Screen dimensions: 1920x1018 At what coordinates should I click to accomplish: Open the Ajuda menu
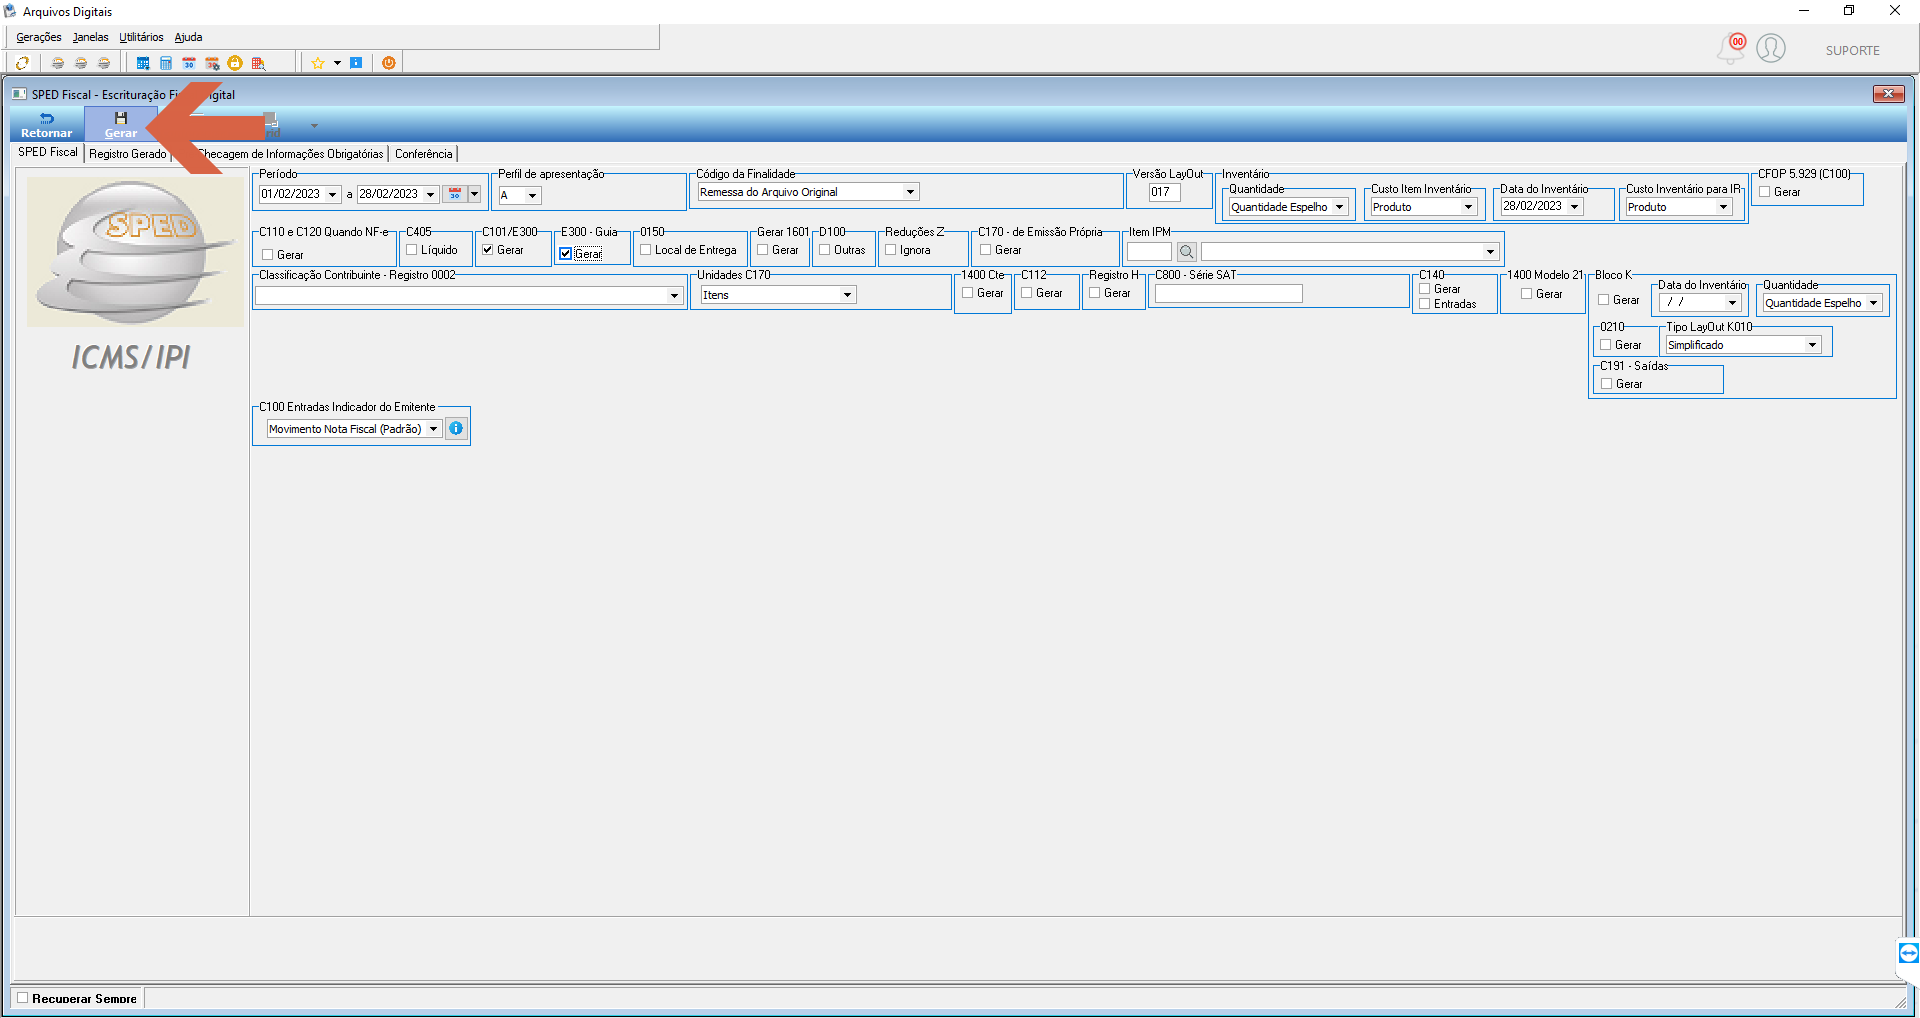coord(188,37)
